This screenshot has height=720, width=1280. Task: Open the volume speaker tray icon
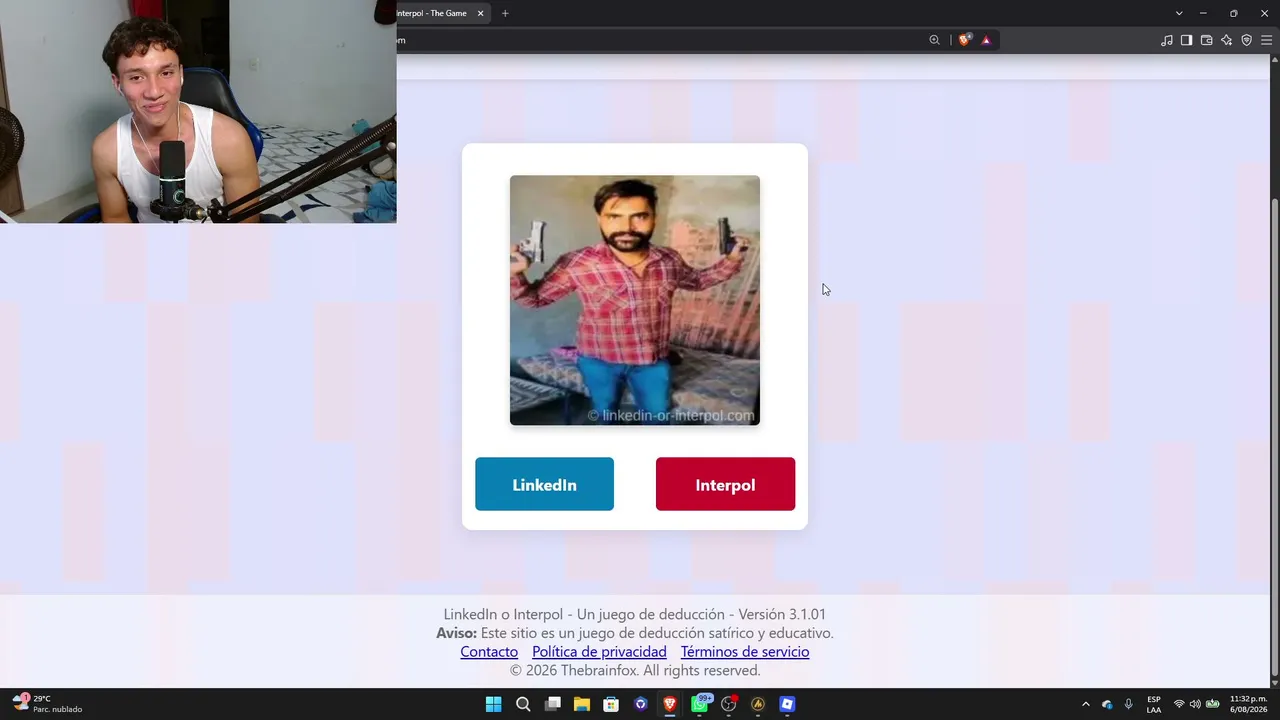tap(1195, 704)
